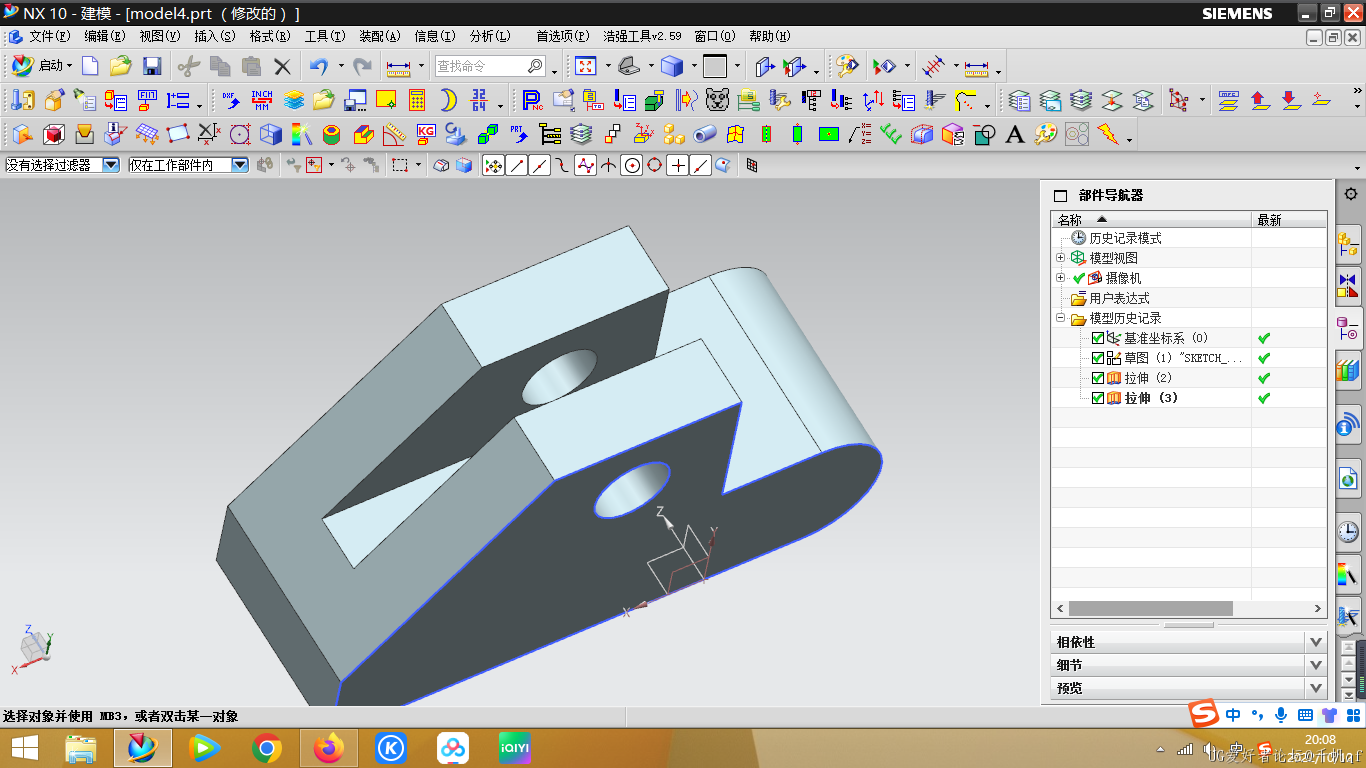The width and height of the screenshot is (1366, 768).
Task: Click the resource bar settings gear icon
Action: pyautogui.click(x=1351, y=194)
